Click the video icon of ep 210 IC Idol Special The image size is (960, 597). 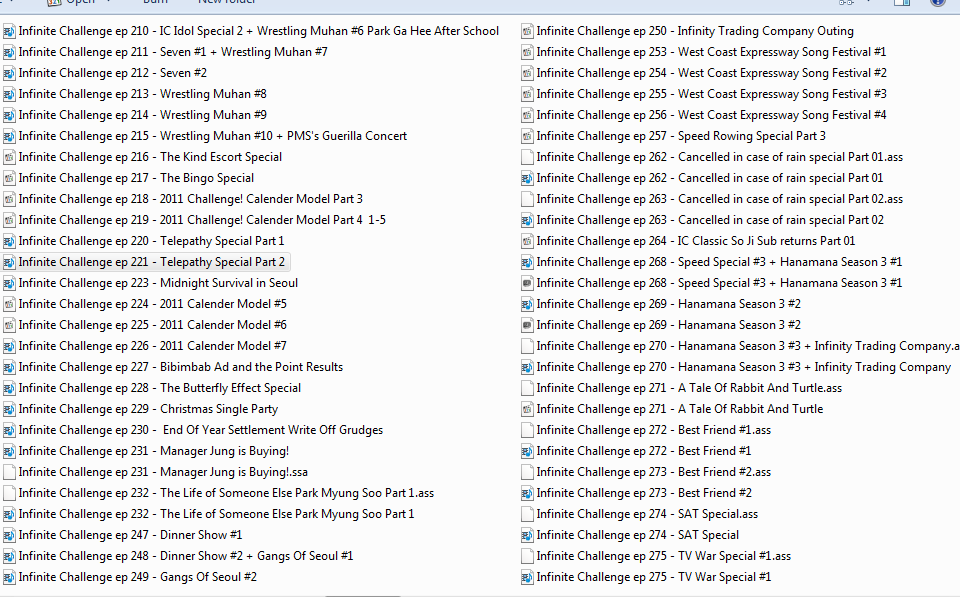9,31
